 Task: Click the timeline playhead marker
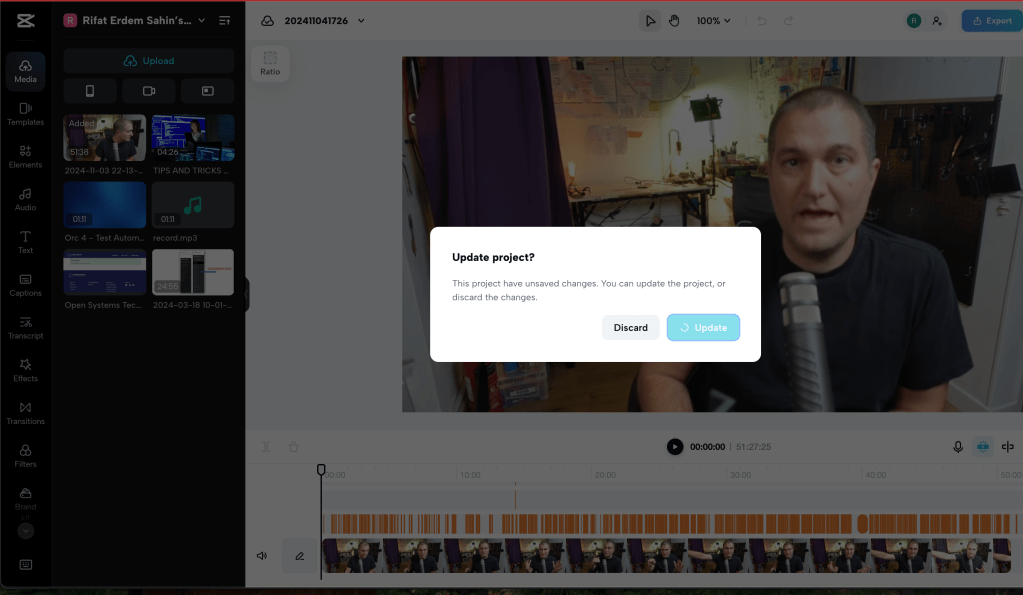(x=321, y=470)
